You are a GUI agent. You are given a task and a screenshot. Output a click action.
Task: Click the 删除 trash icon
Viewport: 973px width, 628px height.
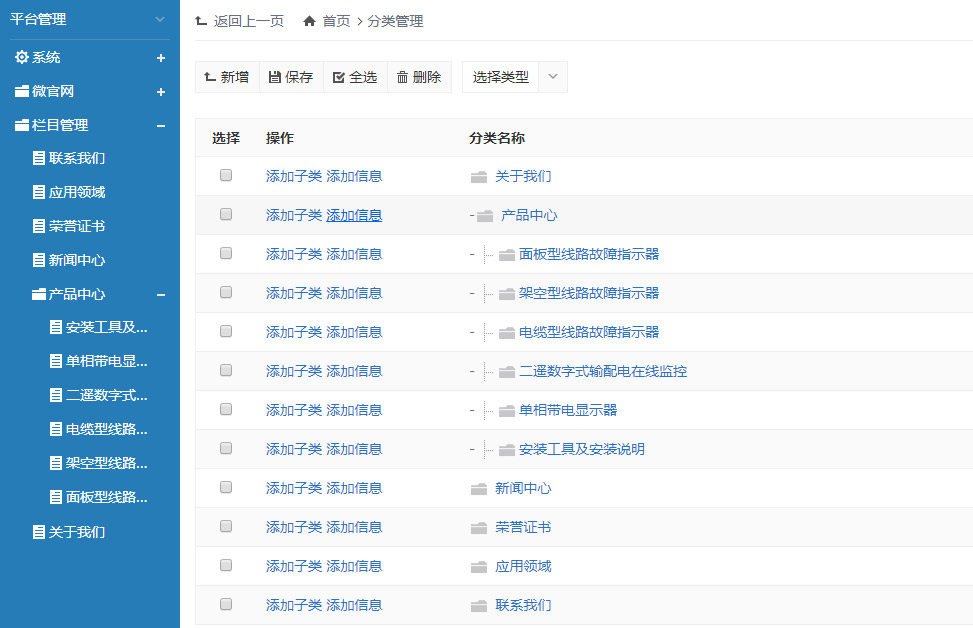pyautogui.click(x=404, y=76)
